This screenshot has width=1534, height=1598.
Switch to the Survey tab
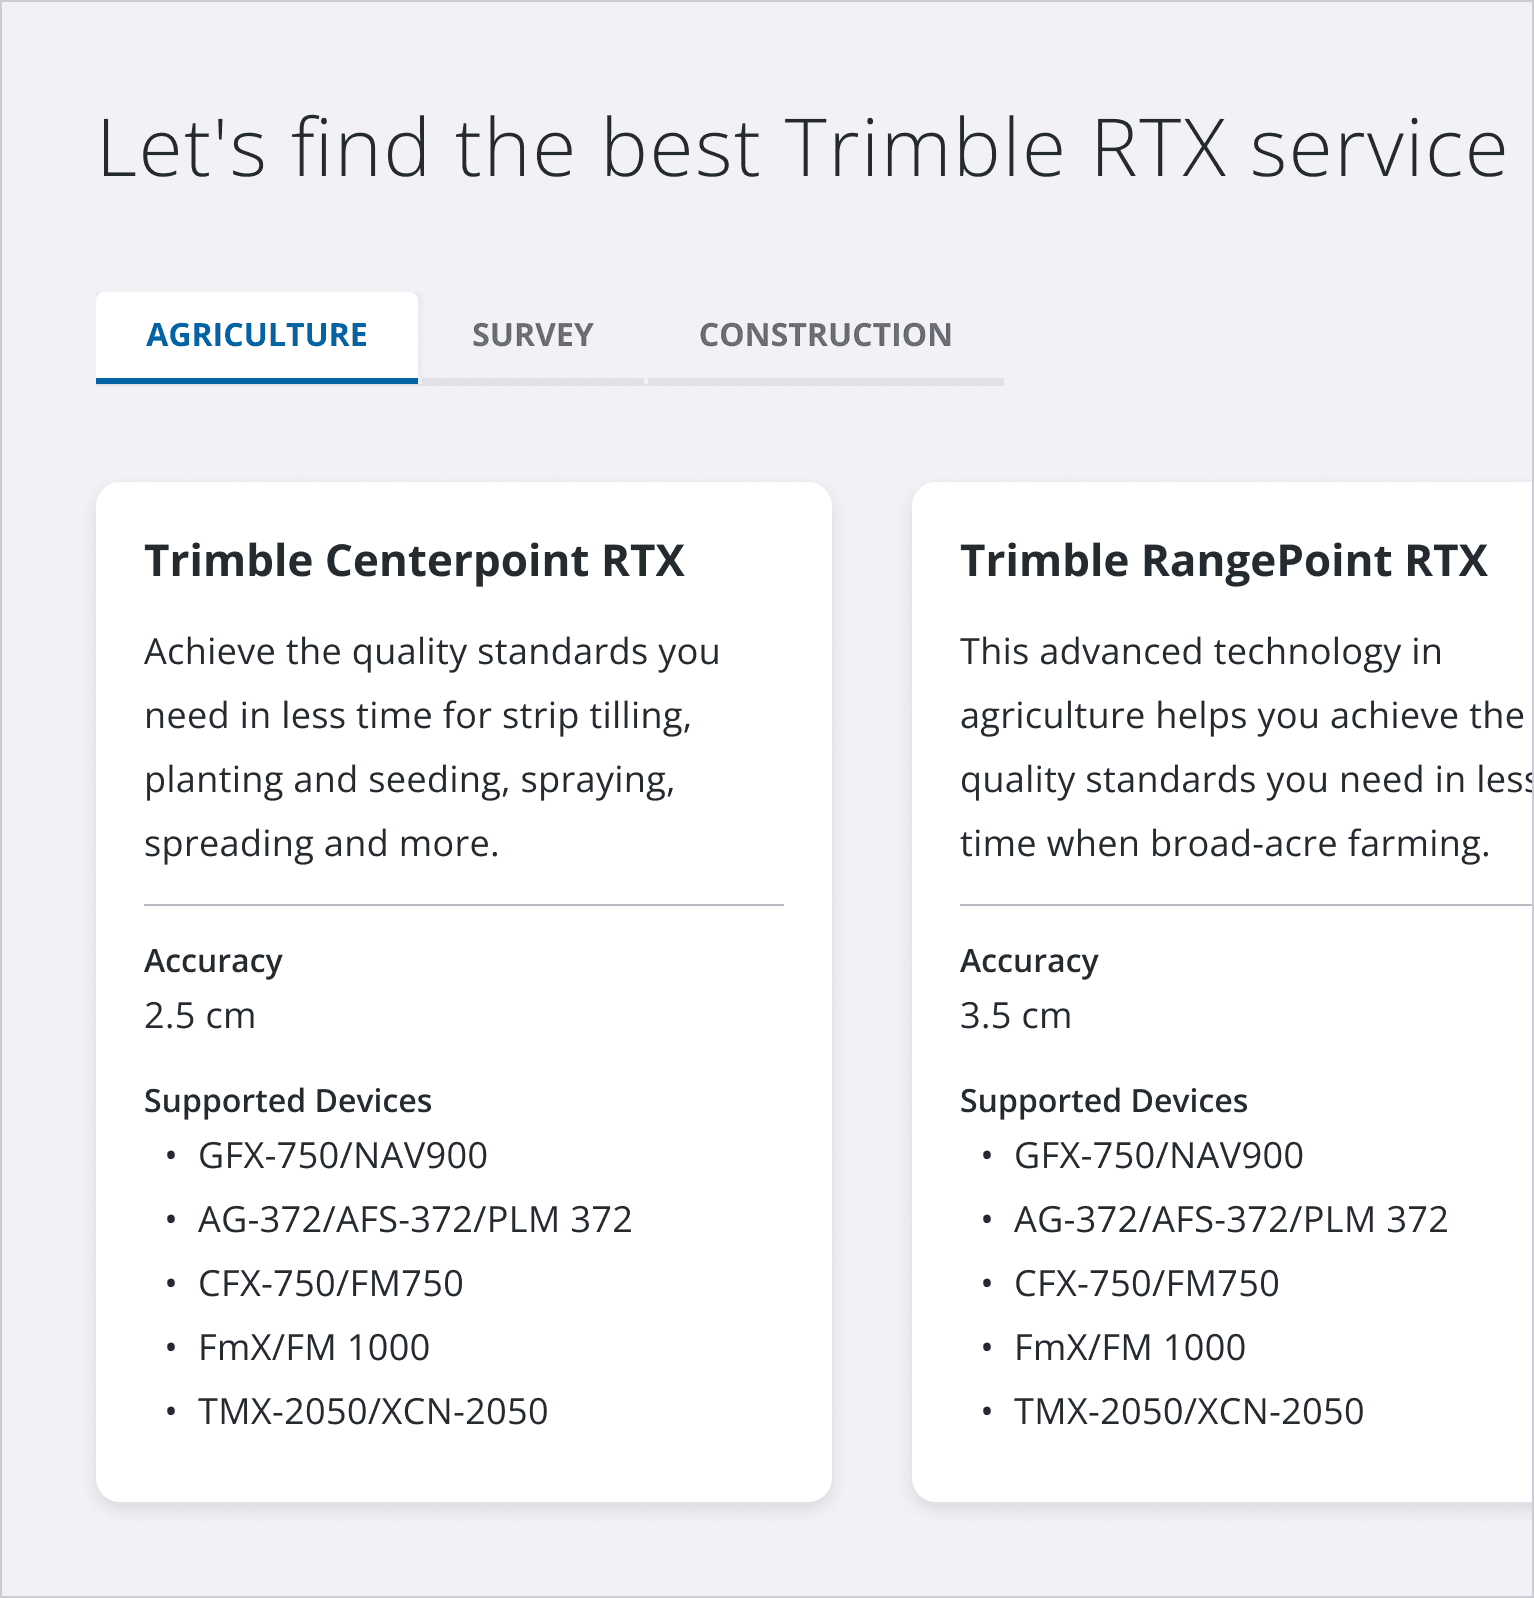[x=533, y=336]
